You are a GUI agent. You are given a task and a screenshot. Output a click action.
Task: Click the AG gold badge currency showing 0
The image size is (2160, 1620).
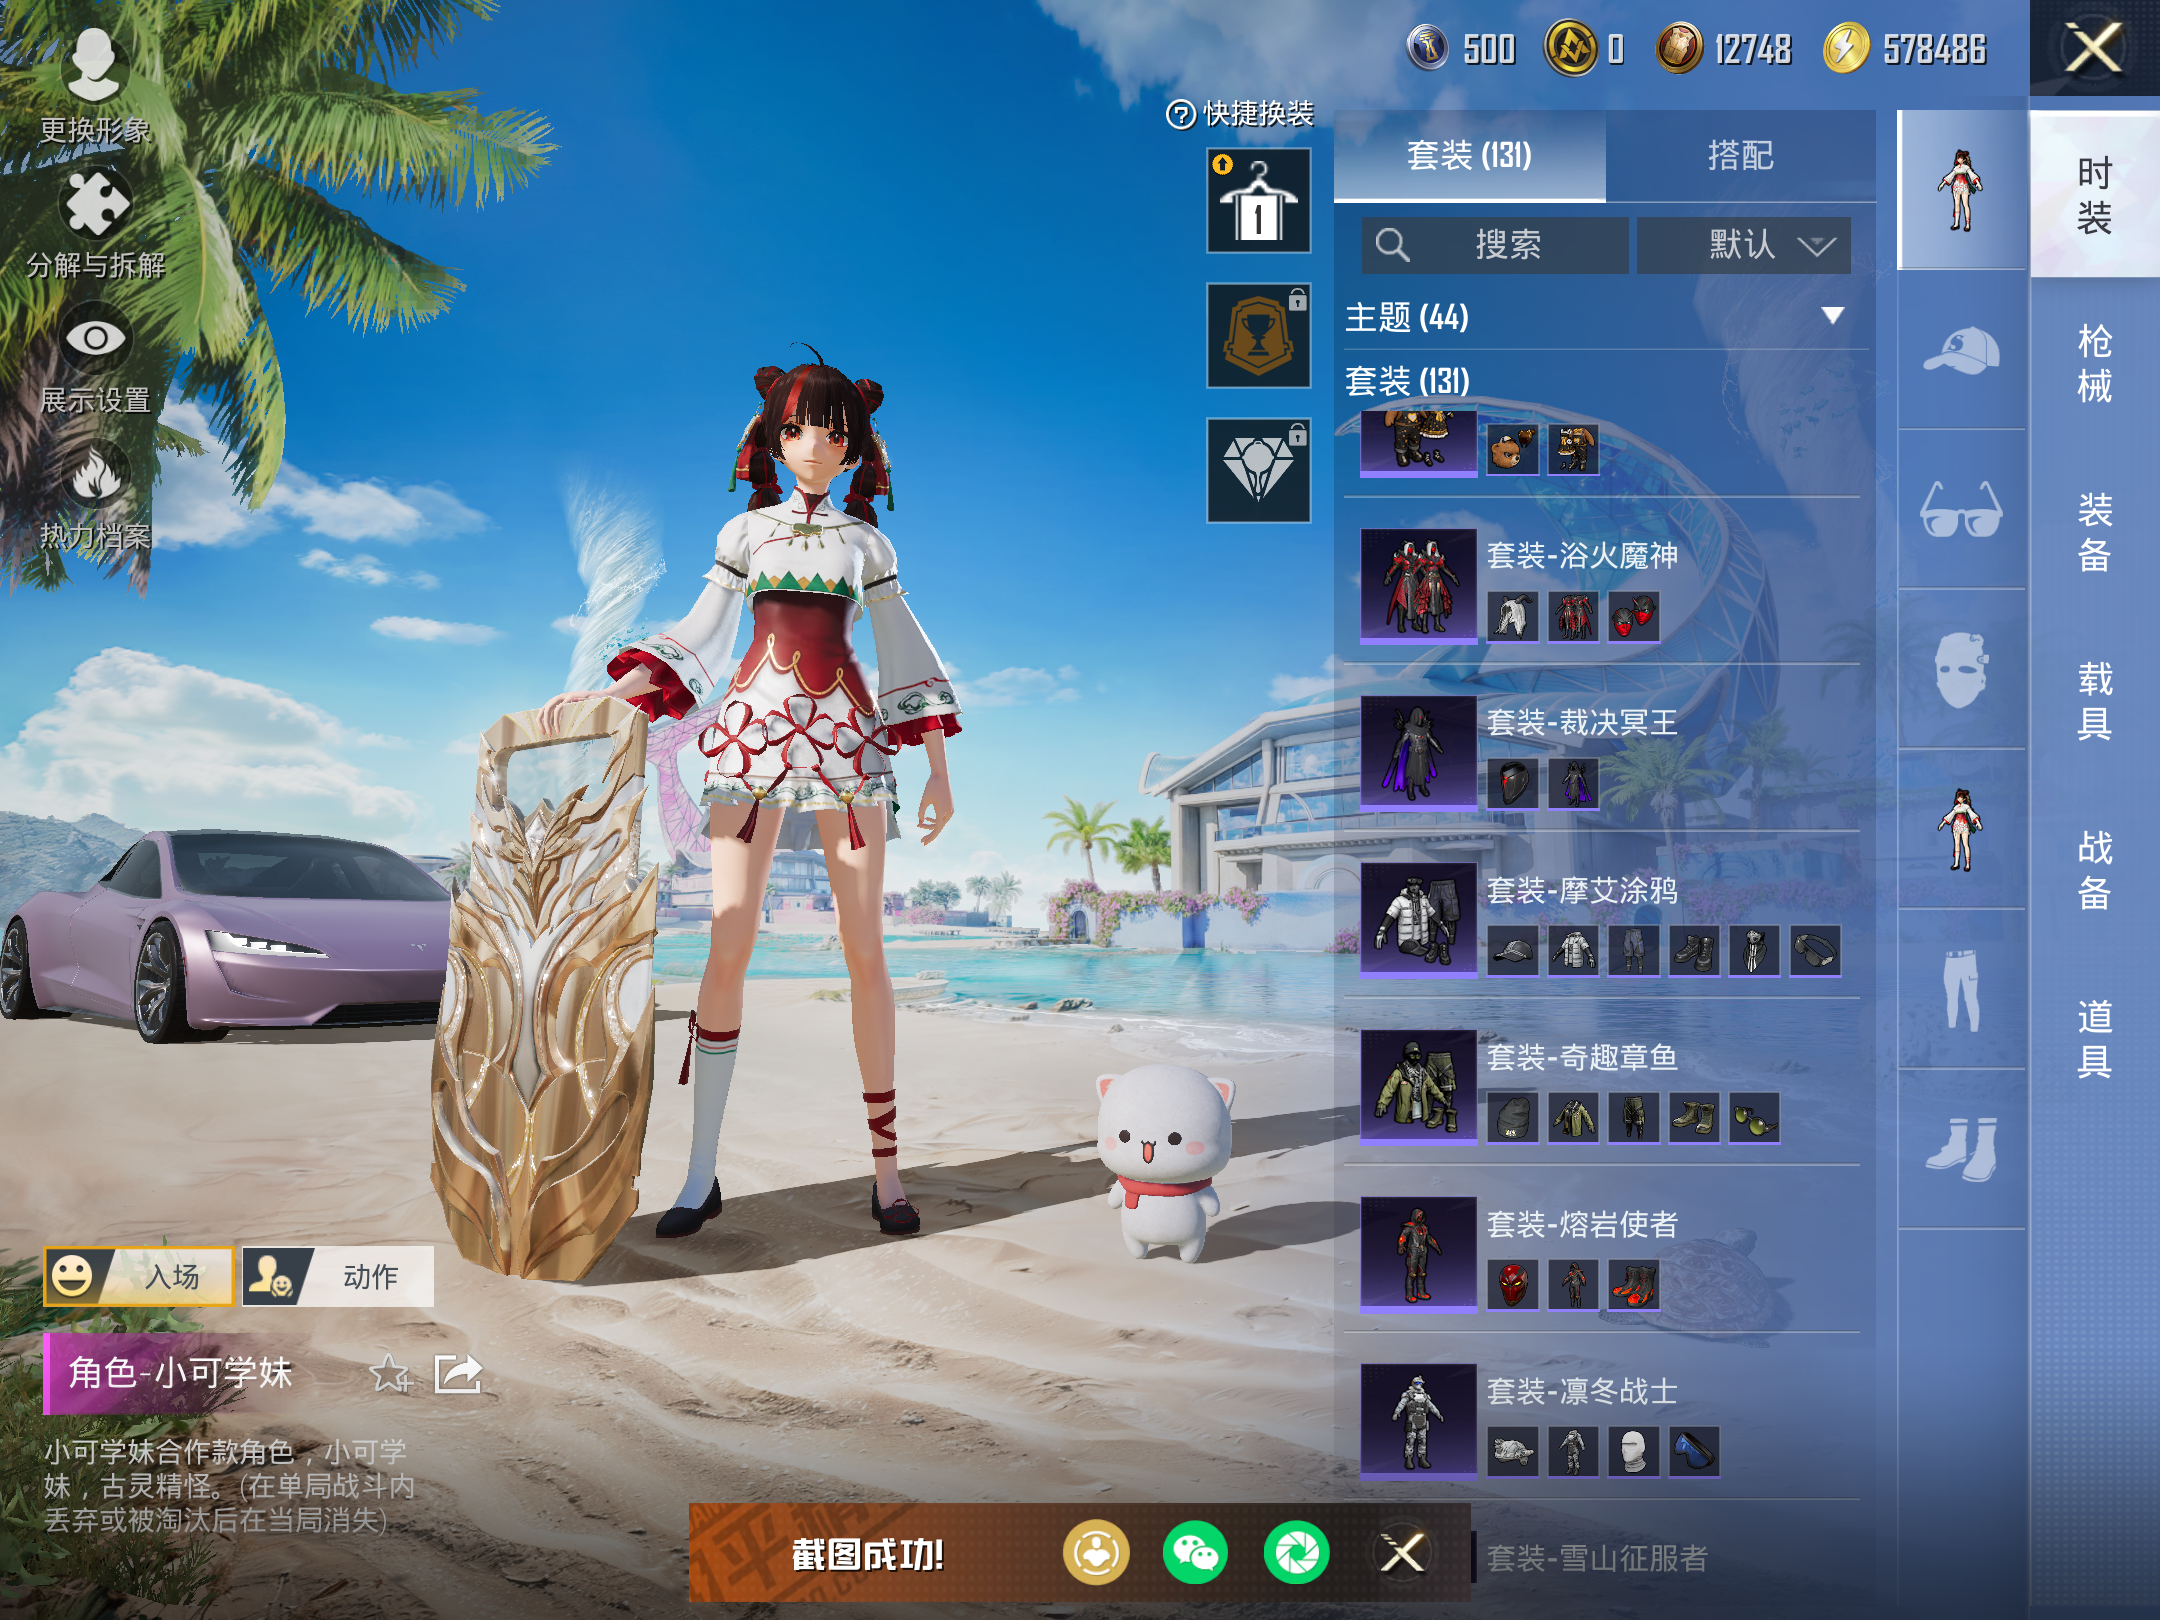click(1585, 48)
